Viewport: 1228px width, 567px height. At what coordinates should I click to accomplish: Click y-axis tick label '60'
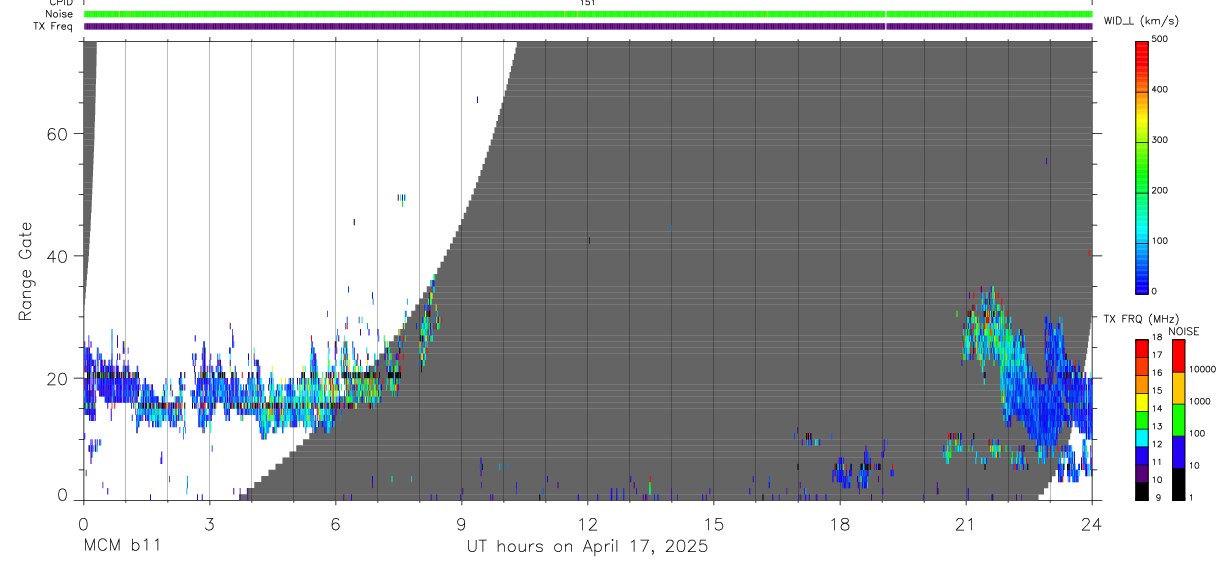point(58,134)
